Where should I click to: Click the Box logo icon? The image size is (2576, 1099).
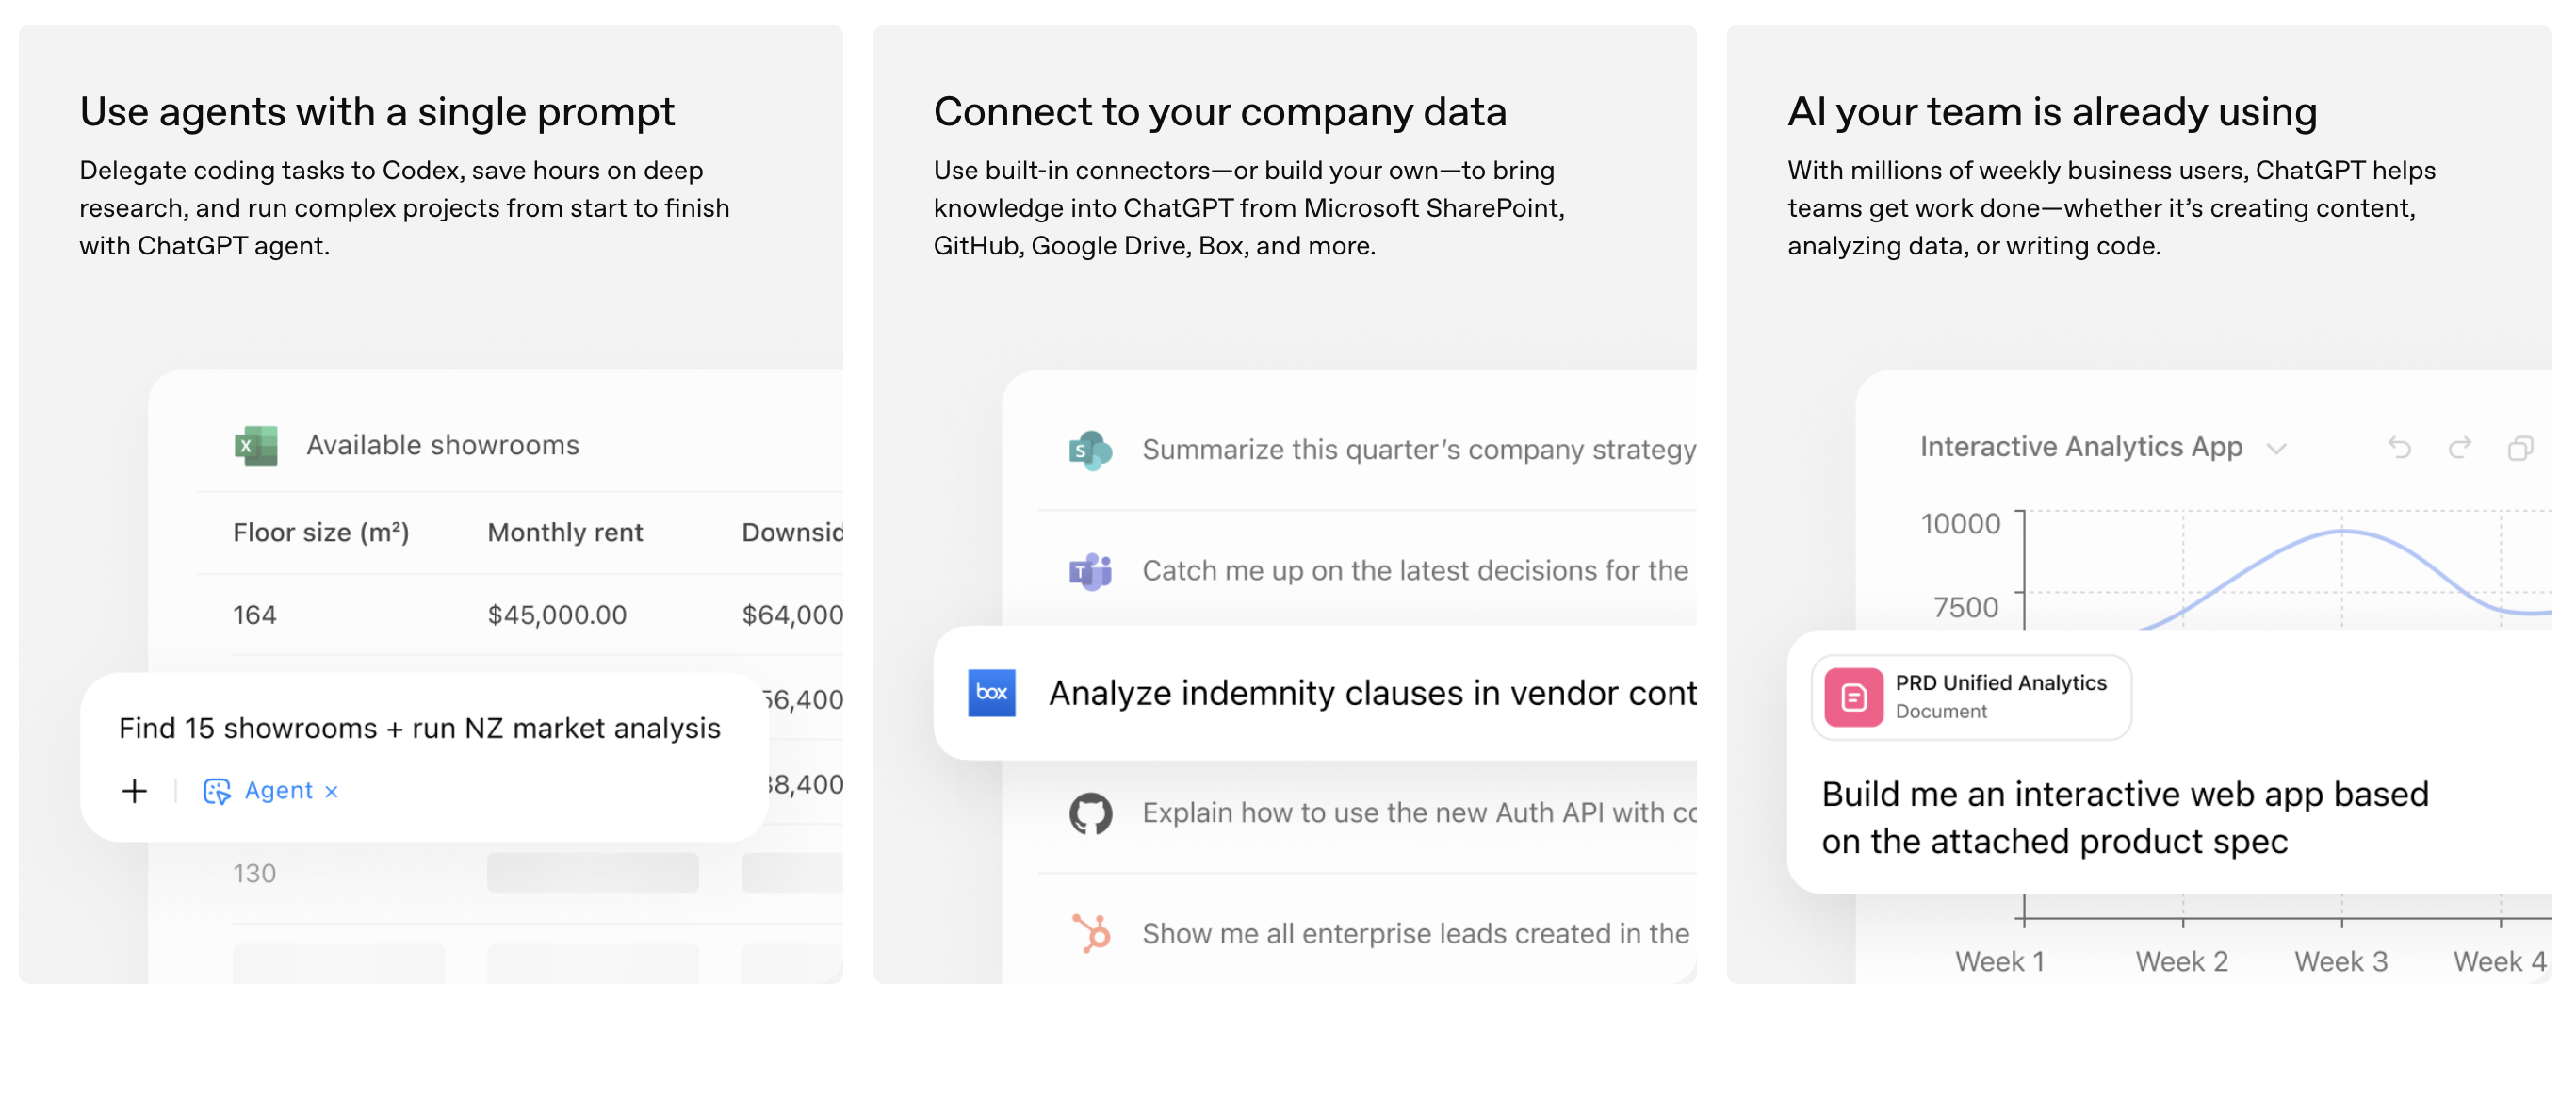(x=991, y=692)
